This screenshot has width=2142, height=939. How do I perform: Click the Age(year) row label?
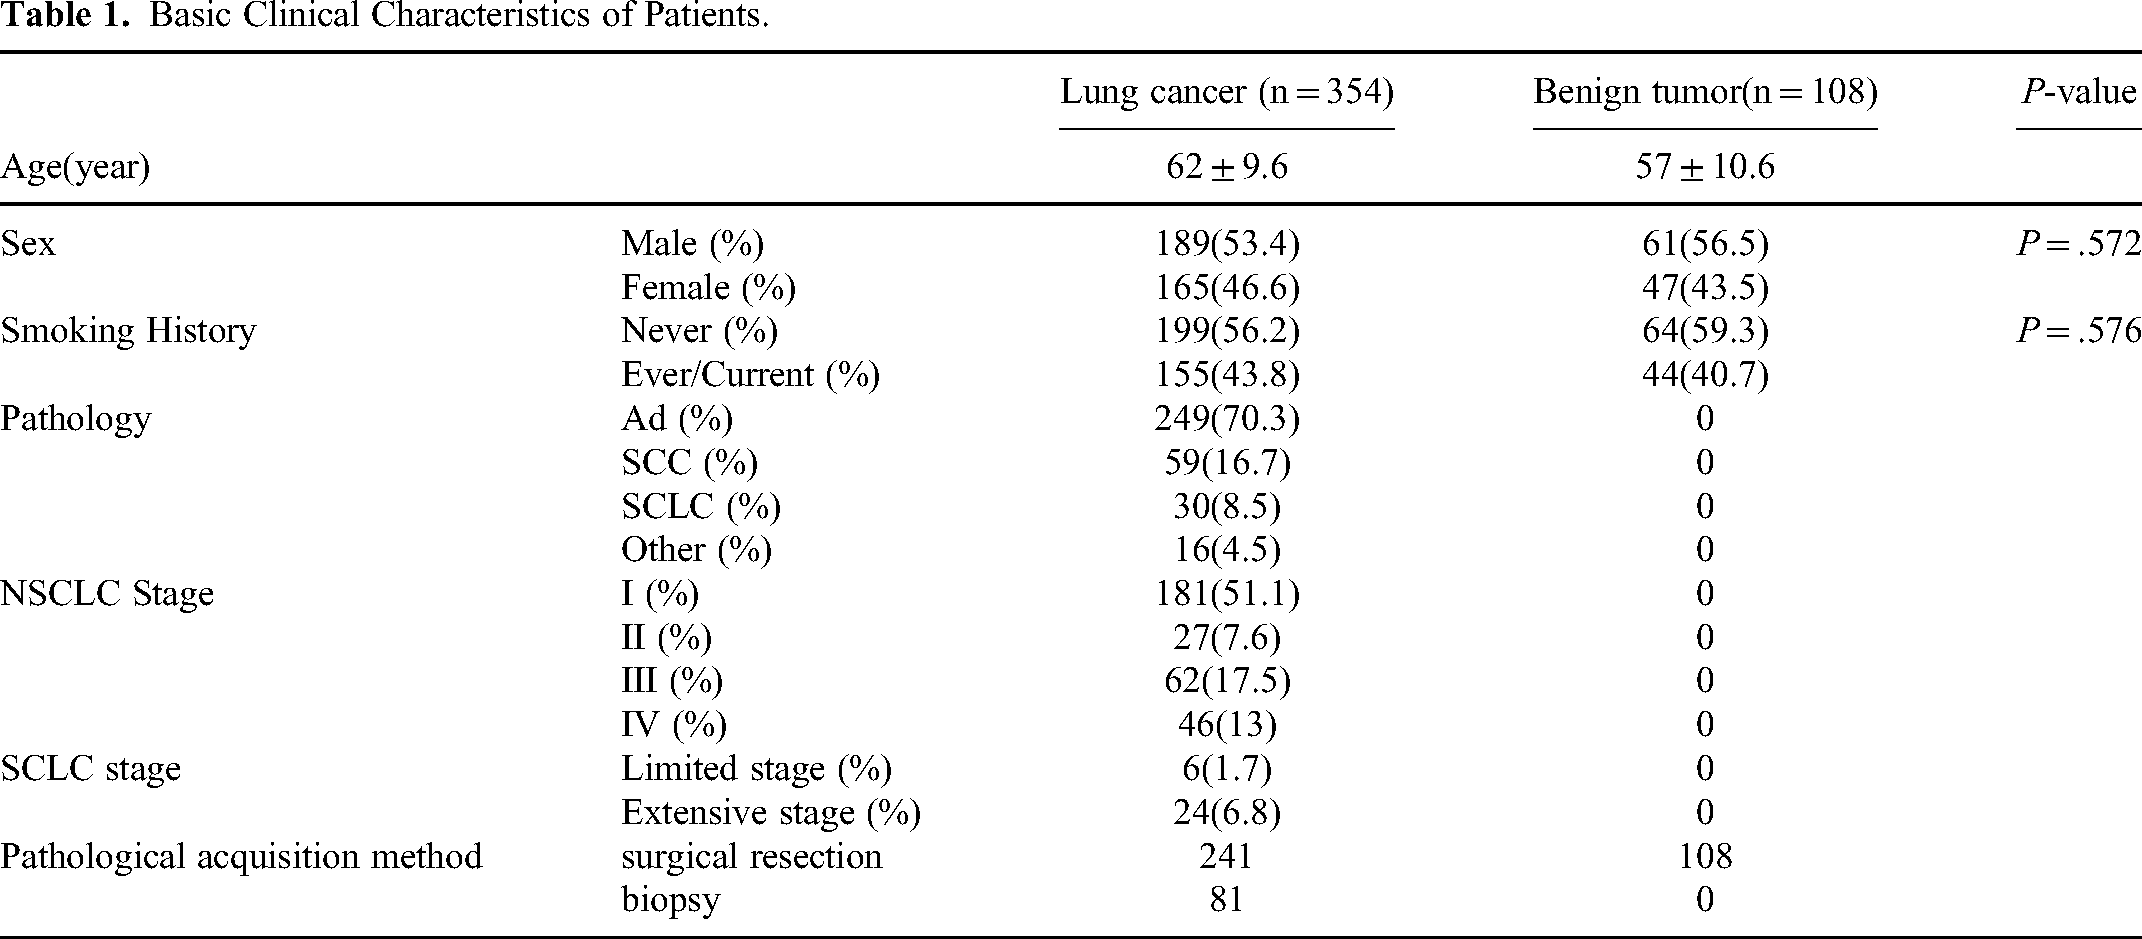pyautogui.click(x=75, y=167)
